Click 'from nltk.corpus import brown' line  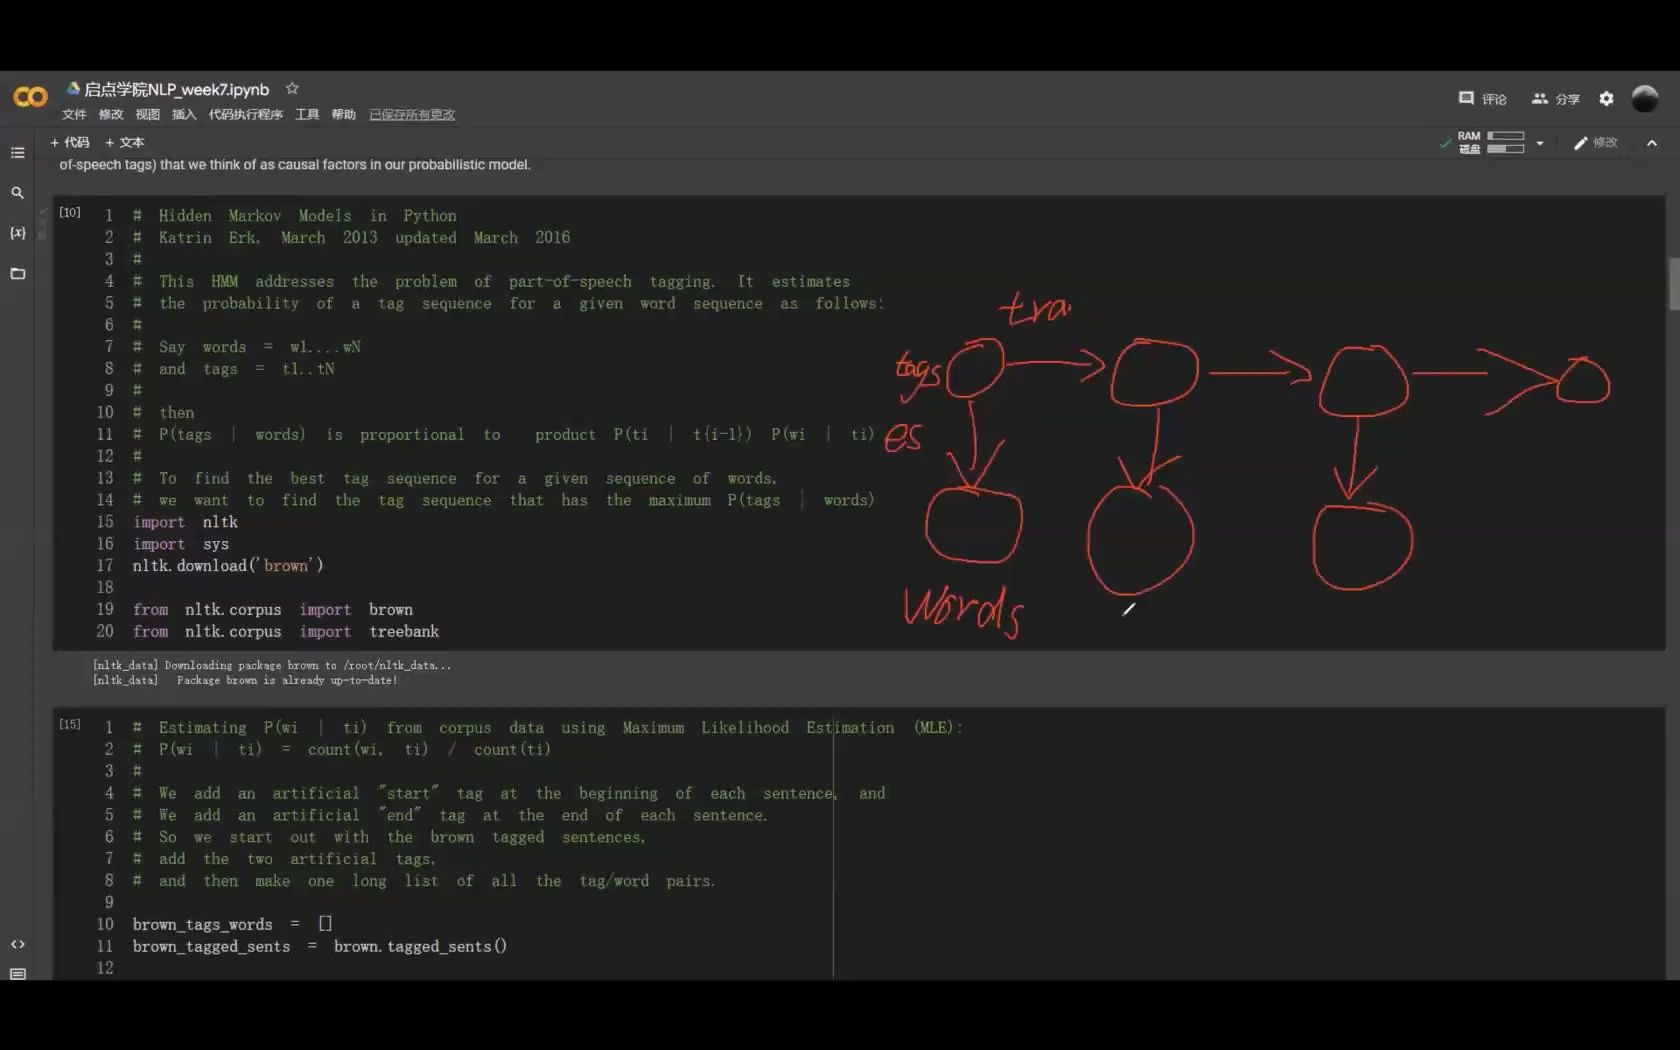(x=273, y=610)
